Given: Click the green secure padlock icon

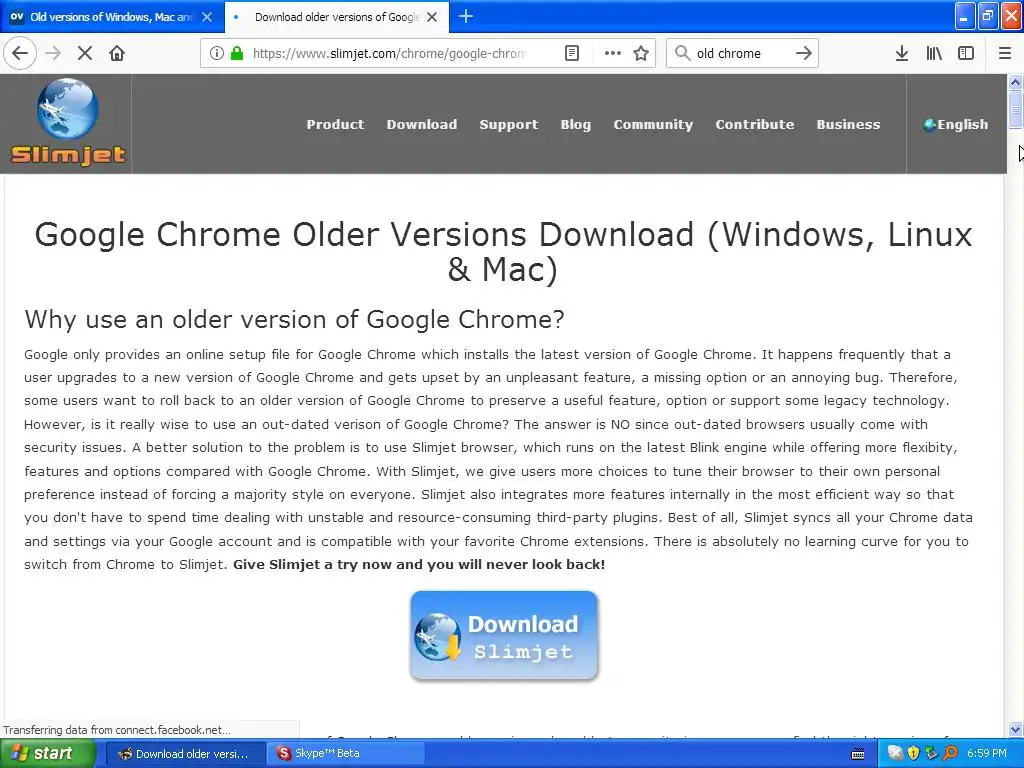Looking at the screenshot, I should coord(237,53).
